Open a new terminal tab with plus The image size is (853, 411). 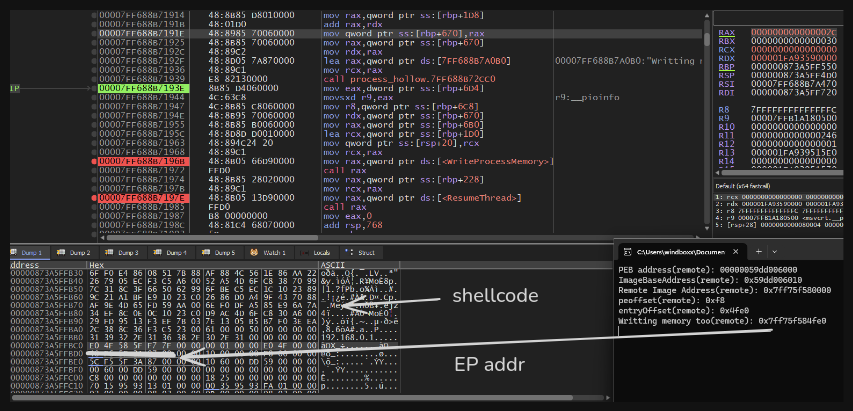coord(761,252)
